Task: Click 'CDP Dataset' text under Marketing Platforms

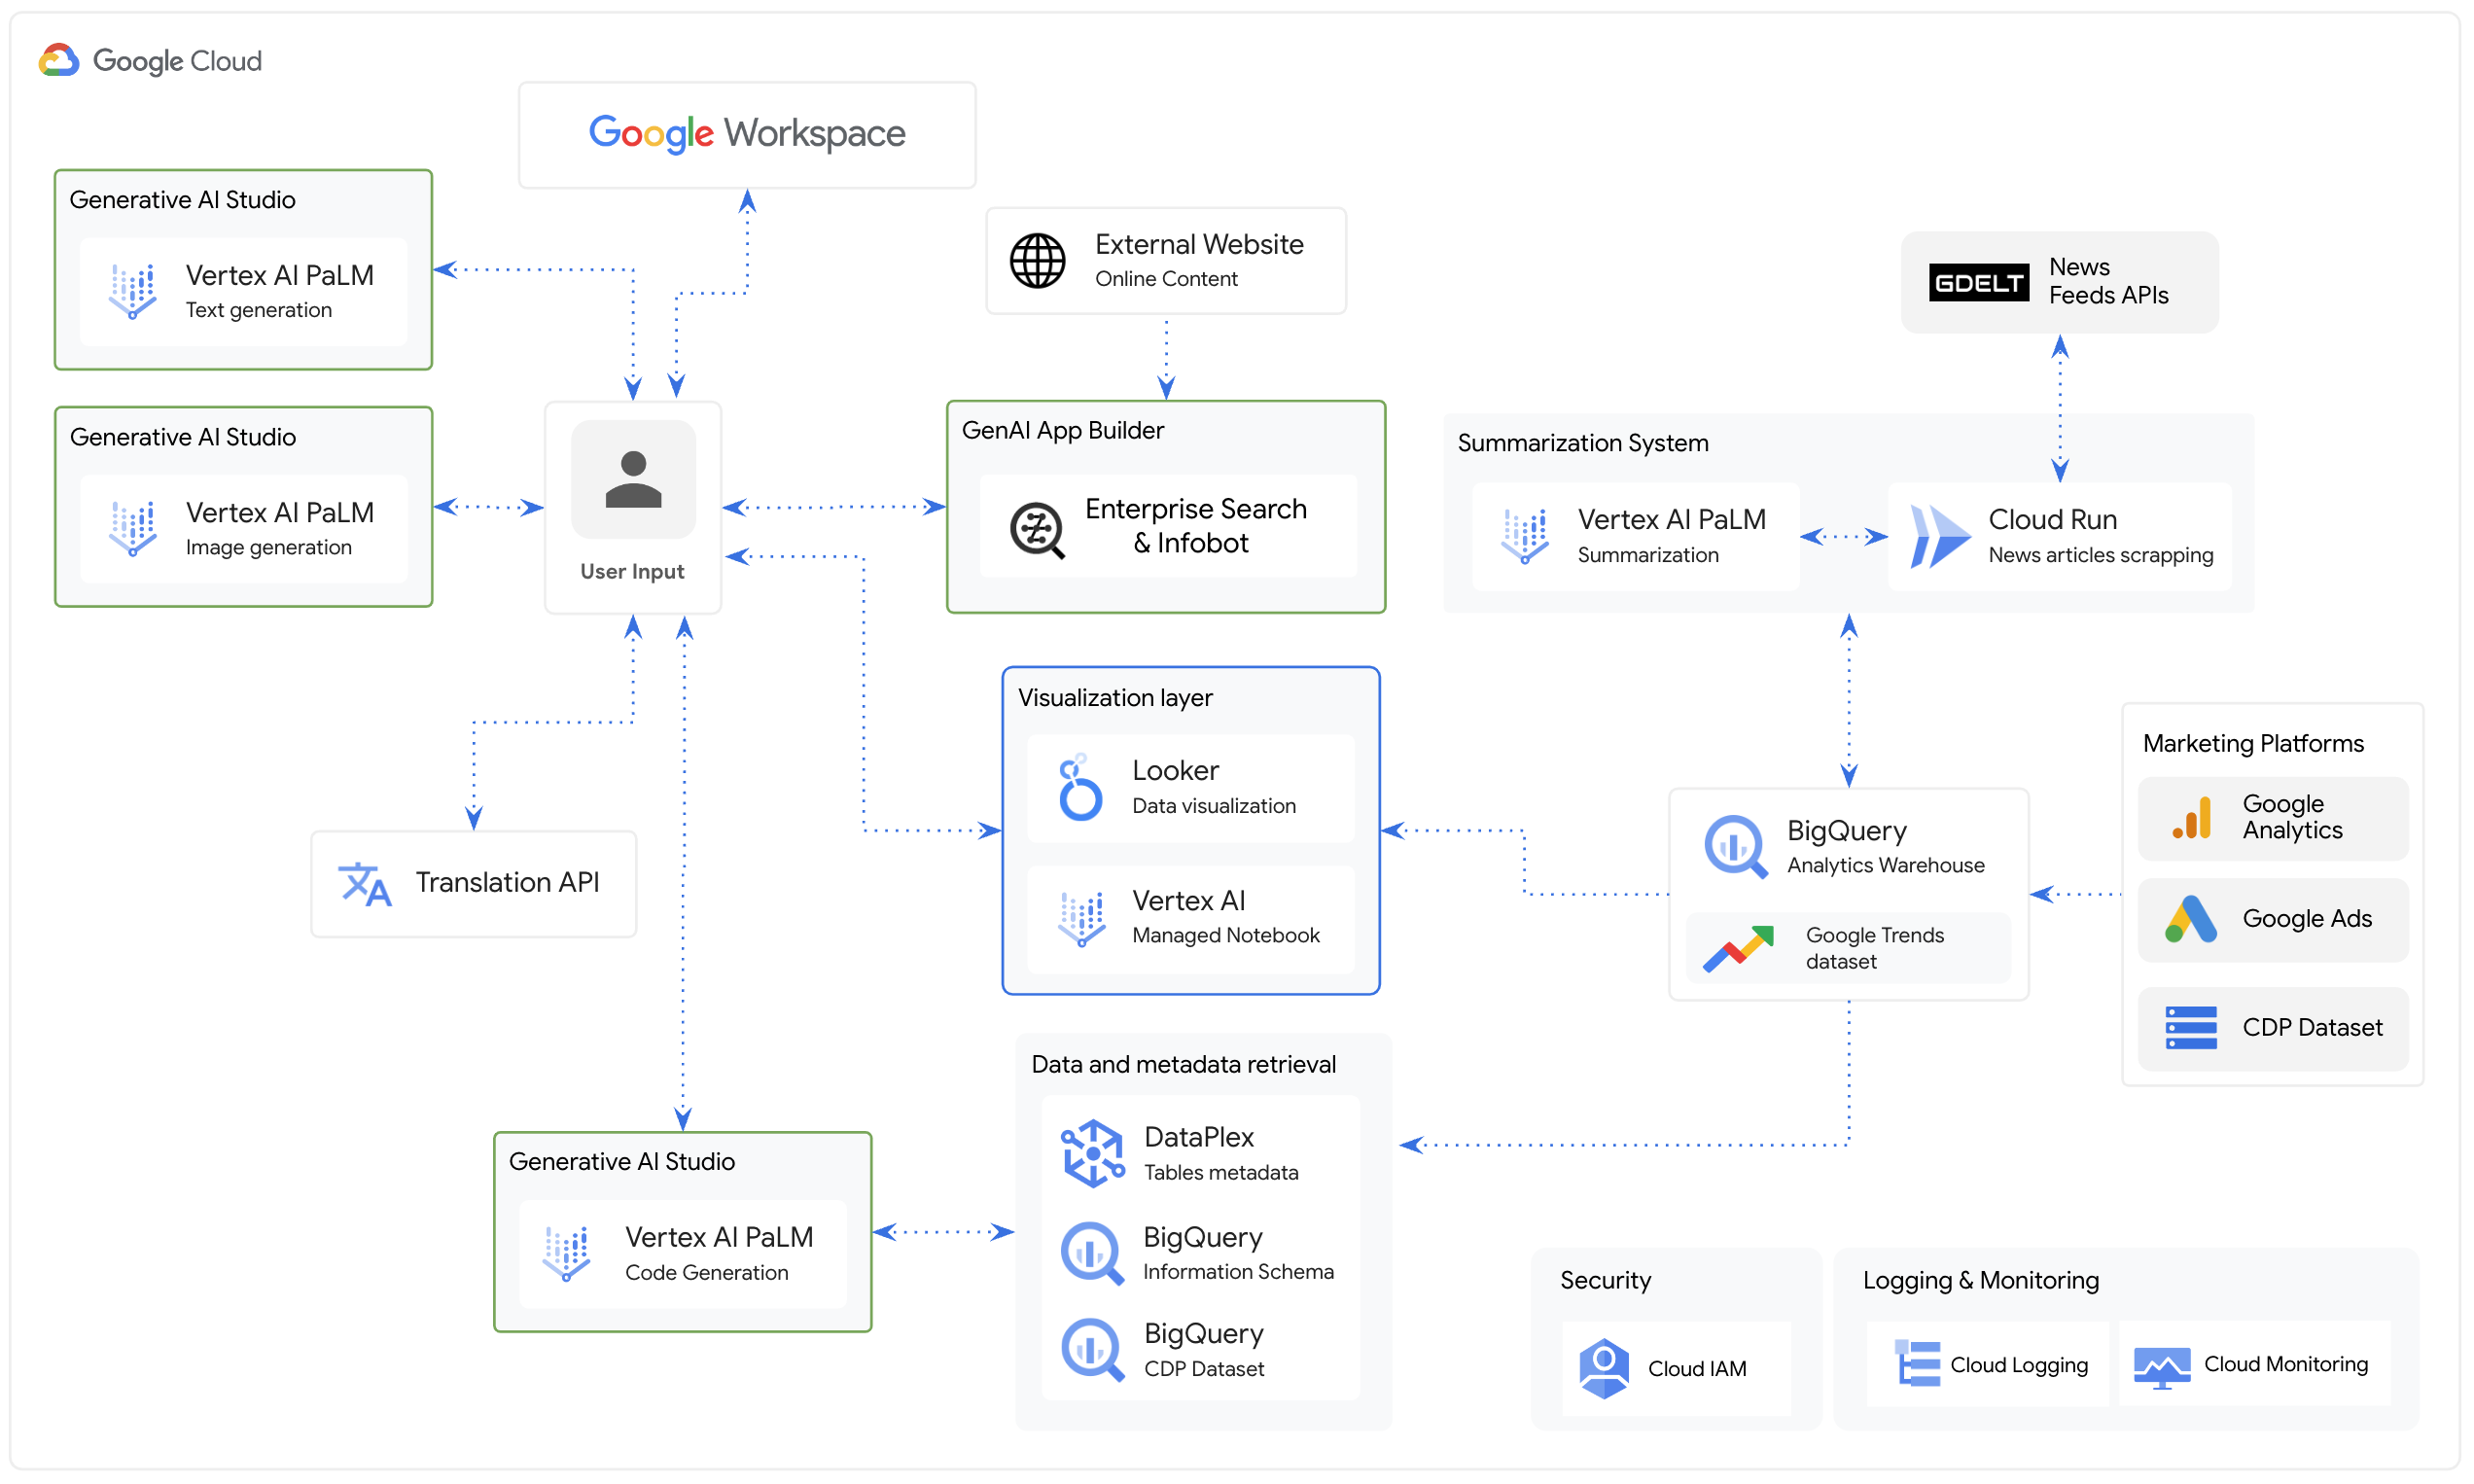Action: 2313,1028
